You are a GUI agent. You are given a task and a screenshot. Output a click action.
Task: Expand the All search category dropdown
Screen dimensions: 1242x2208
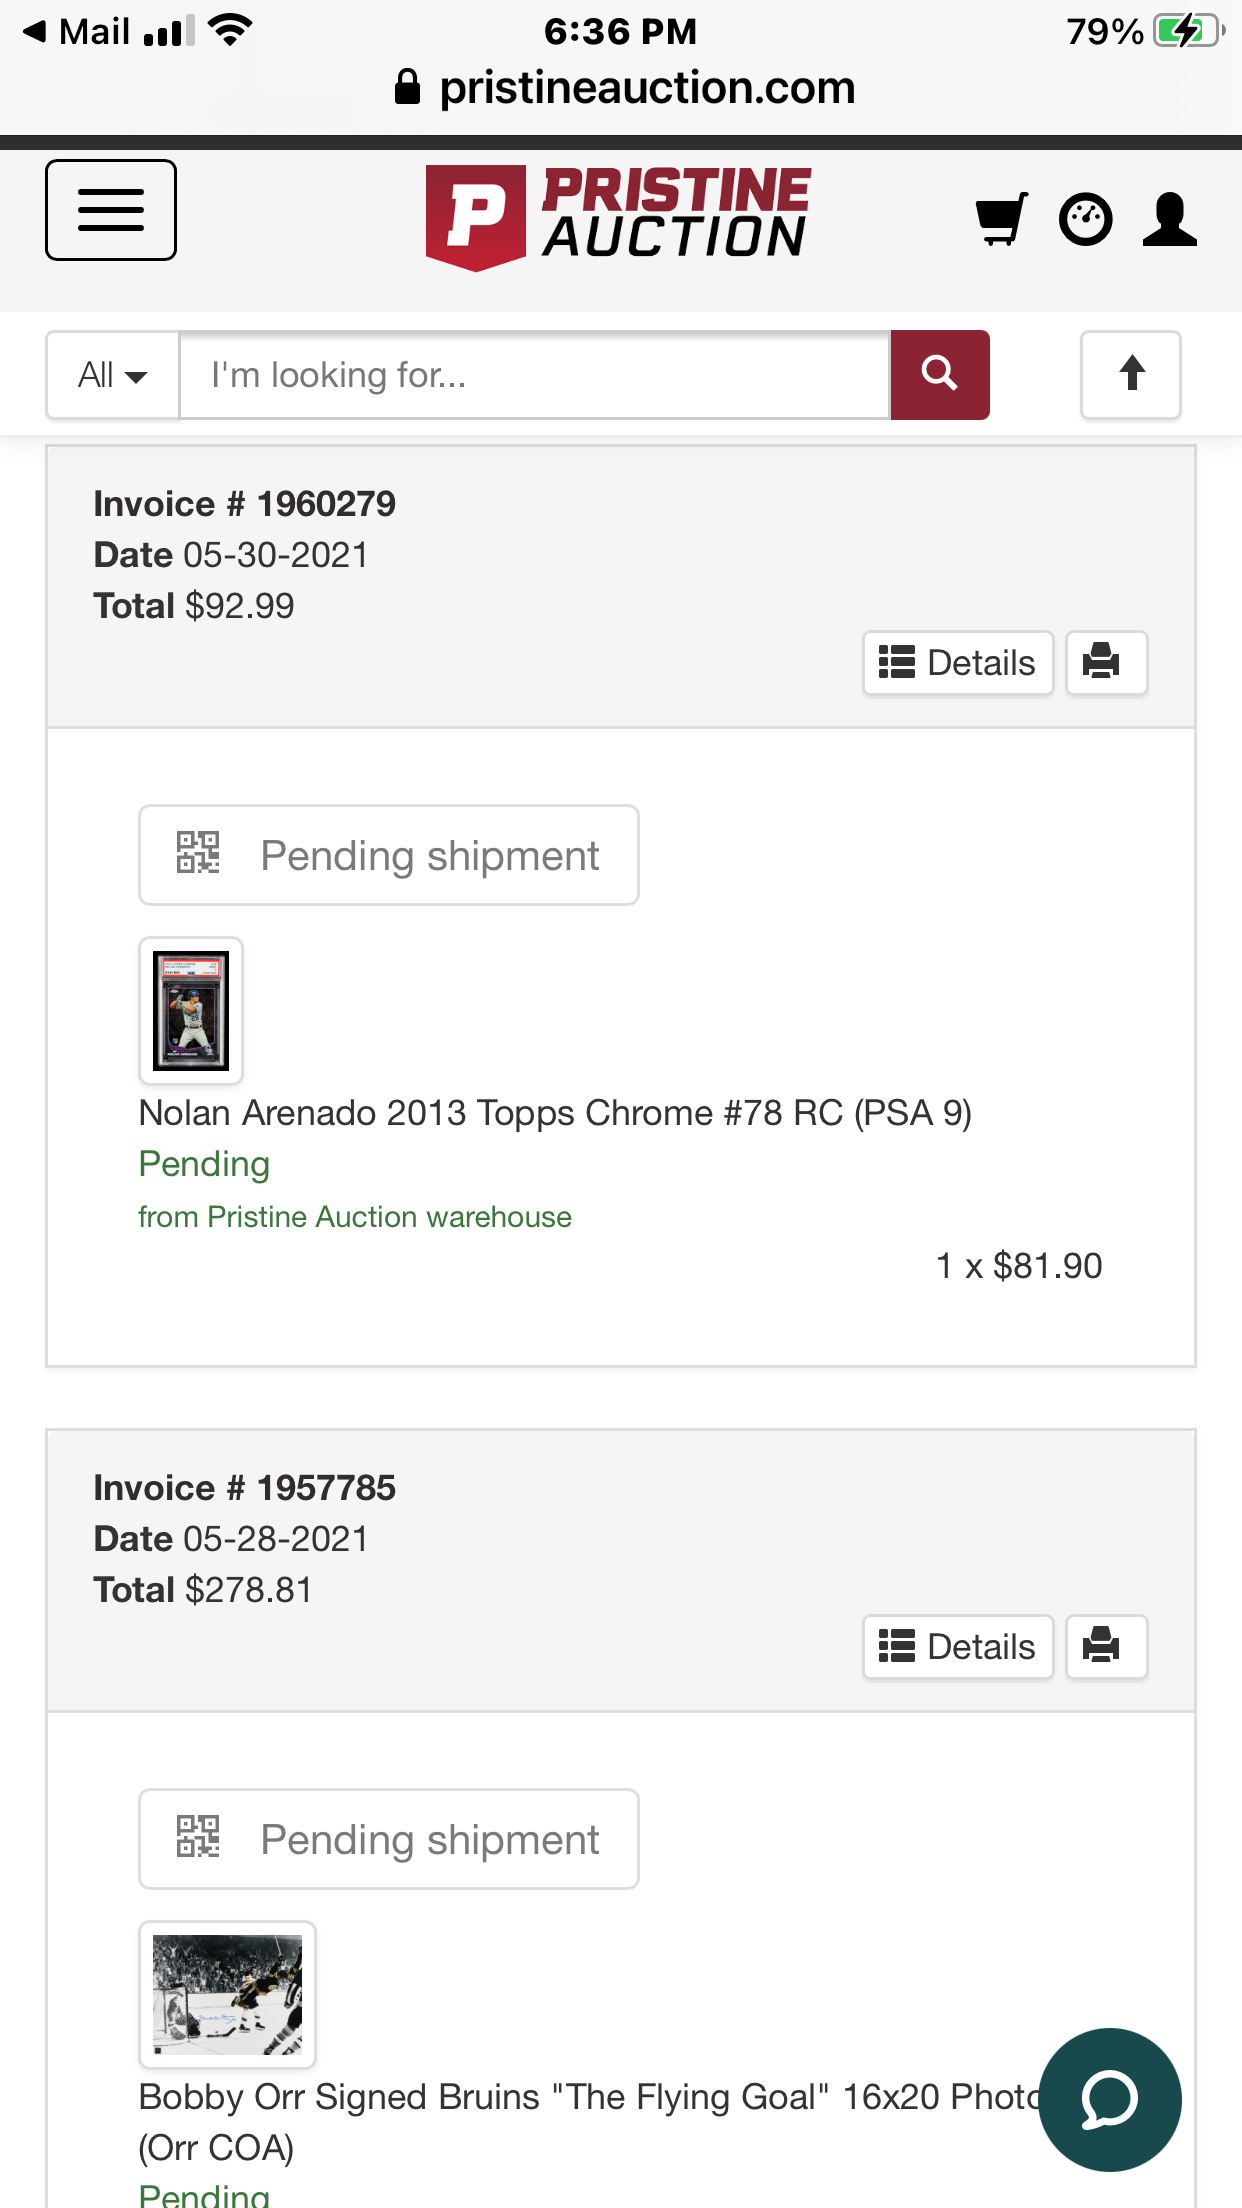coord(111,374)
